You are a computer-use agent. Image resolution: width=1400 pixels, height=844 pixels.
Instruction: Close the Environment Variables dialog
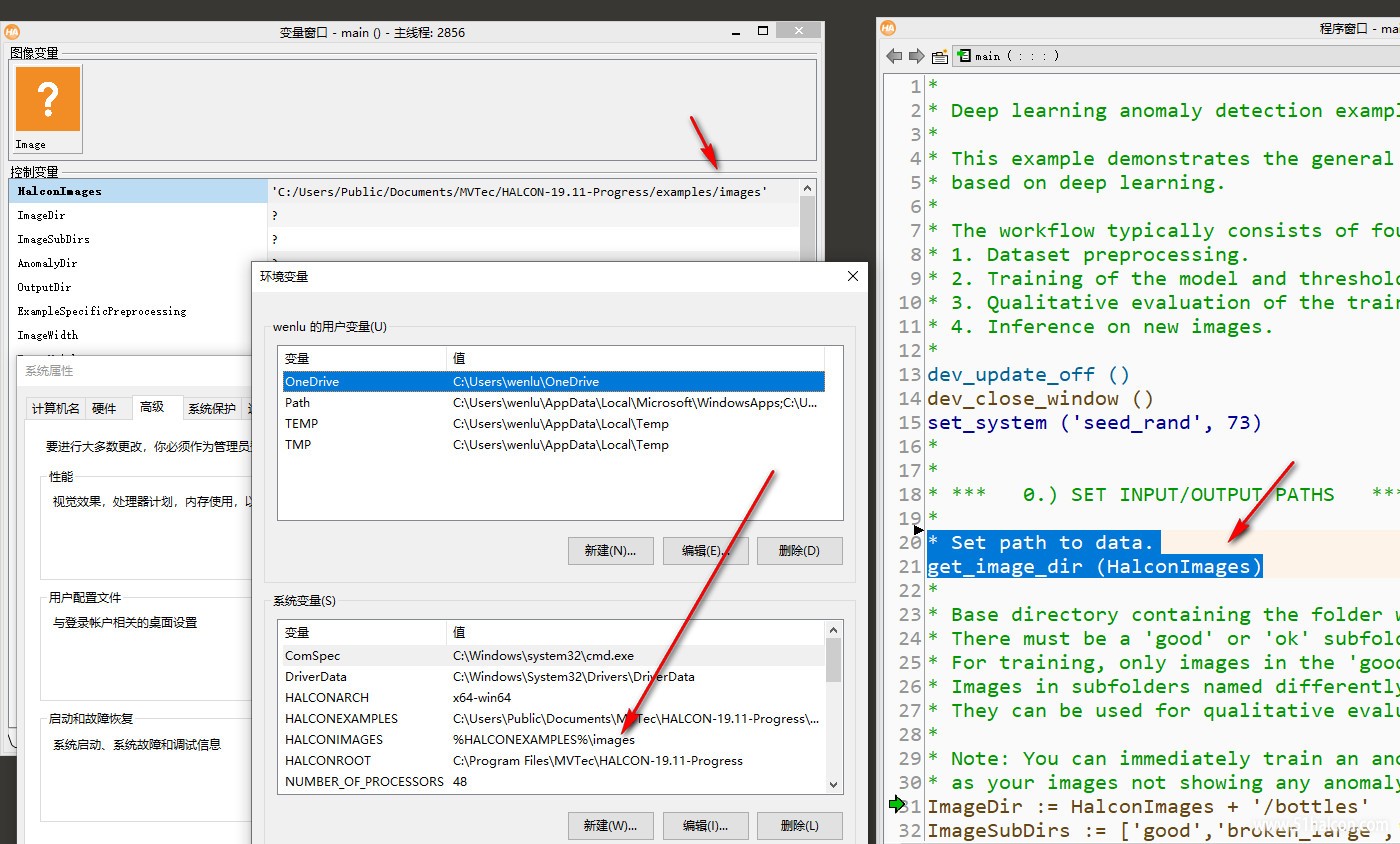(x=853, y=276)
